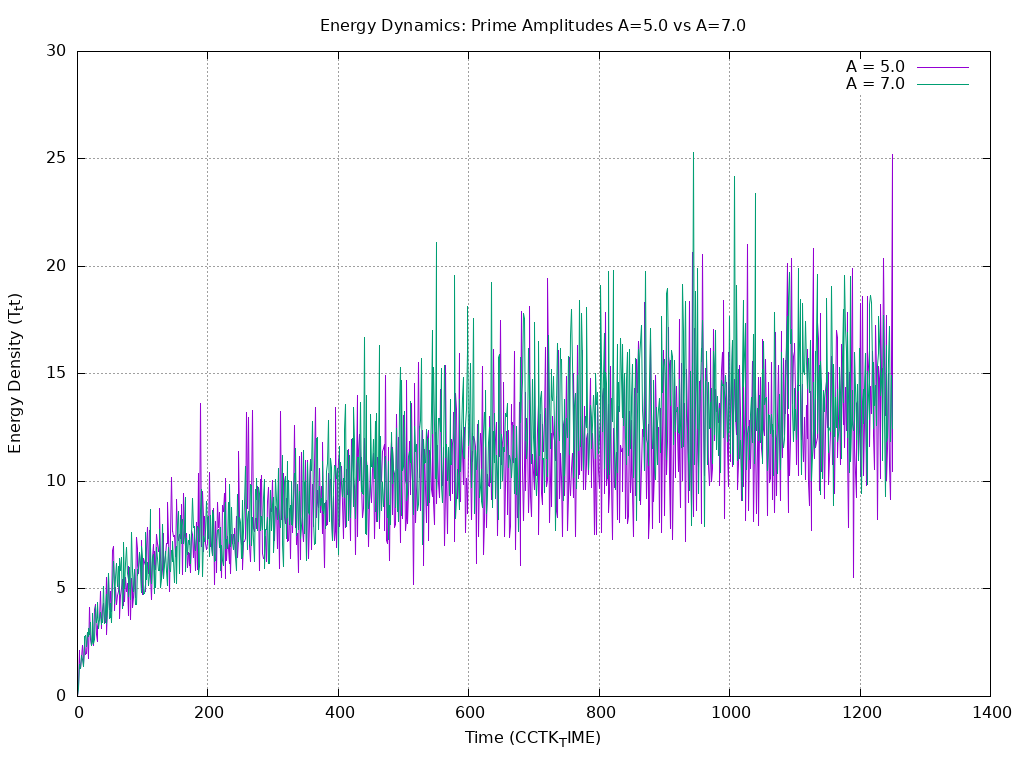Select the chart title text
The height and width of the screenshot is (768, 1024).
[x=532, y=25]
